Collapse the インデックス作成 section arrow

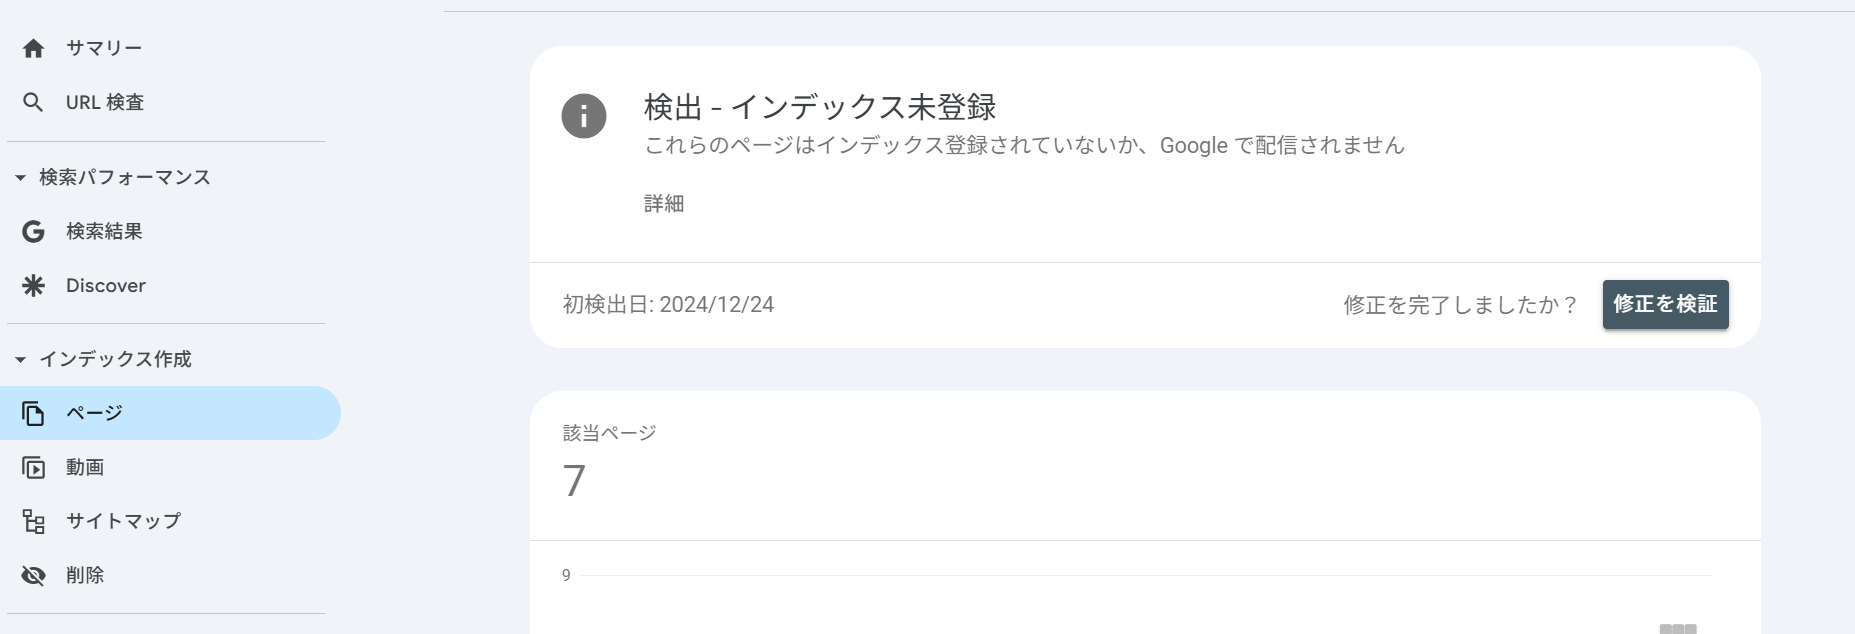pos(20,360)
